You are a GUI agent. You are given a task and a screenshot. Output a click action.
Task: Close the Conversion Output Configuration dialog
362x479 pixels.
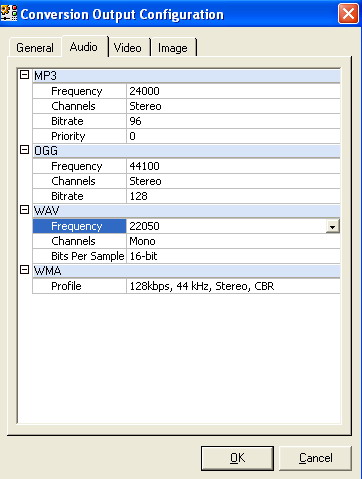coord(348,14)
